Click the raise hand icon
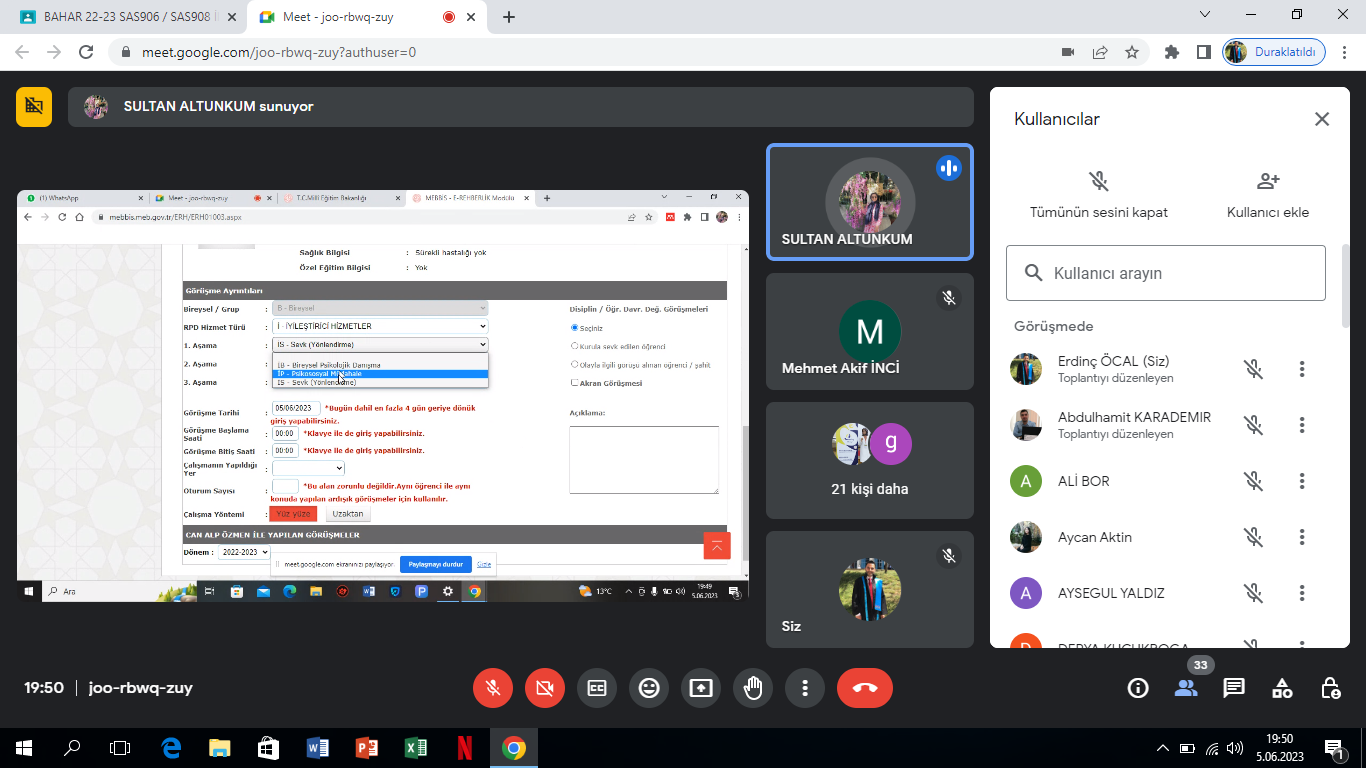The width and height of the screenshot is (1366, 768). [x=753, y=688]
